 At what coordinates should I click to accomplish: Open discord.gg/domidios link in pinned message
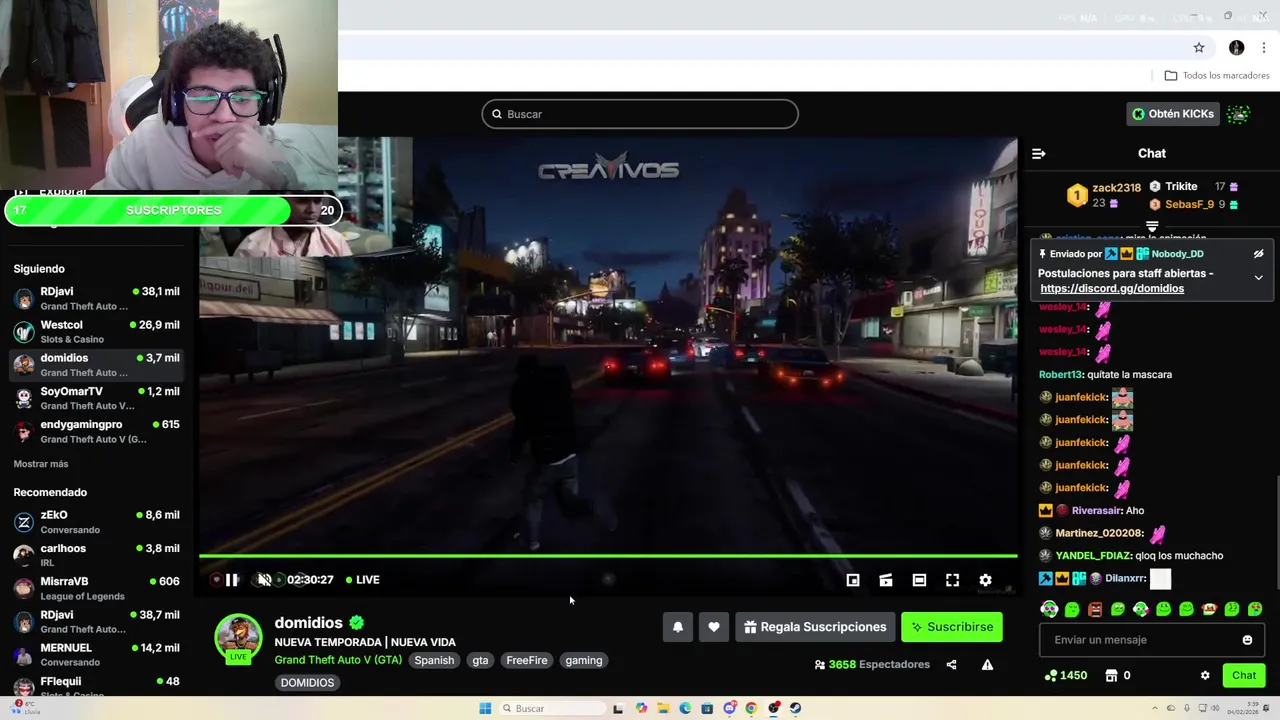pyautogui.click(x=1112, y=289)
